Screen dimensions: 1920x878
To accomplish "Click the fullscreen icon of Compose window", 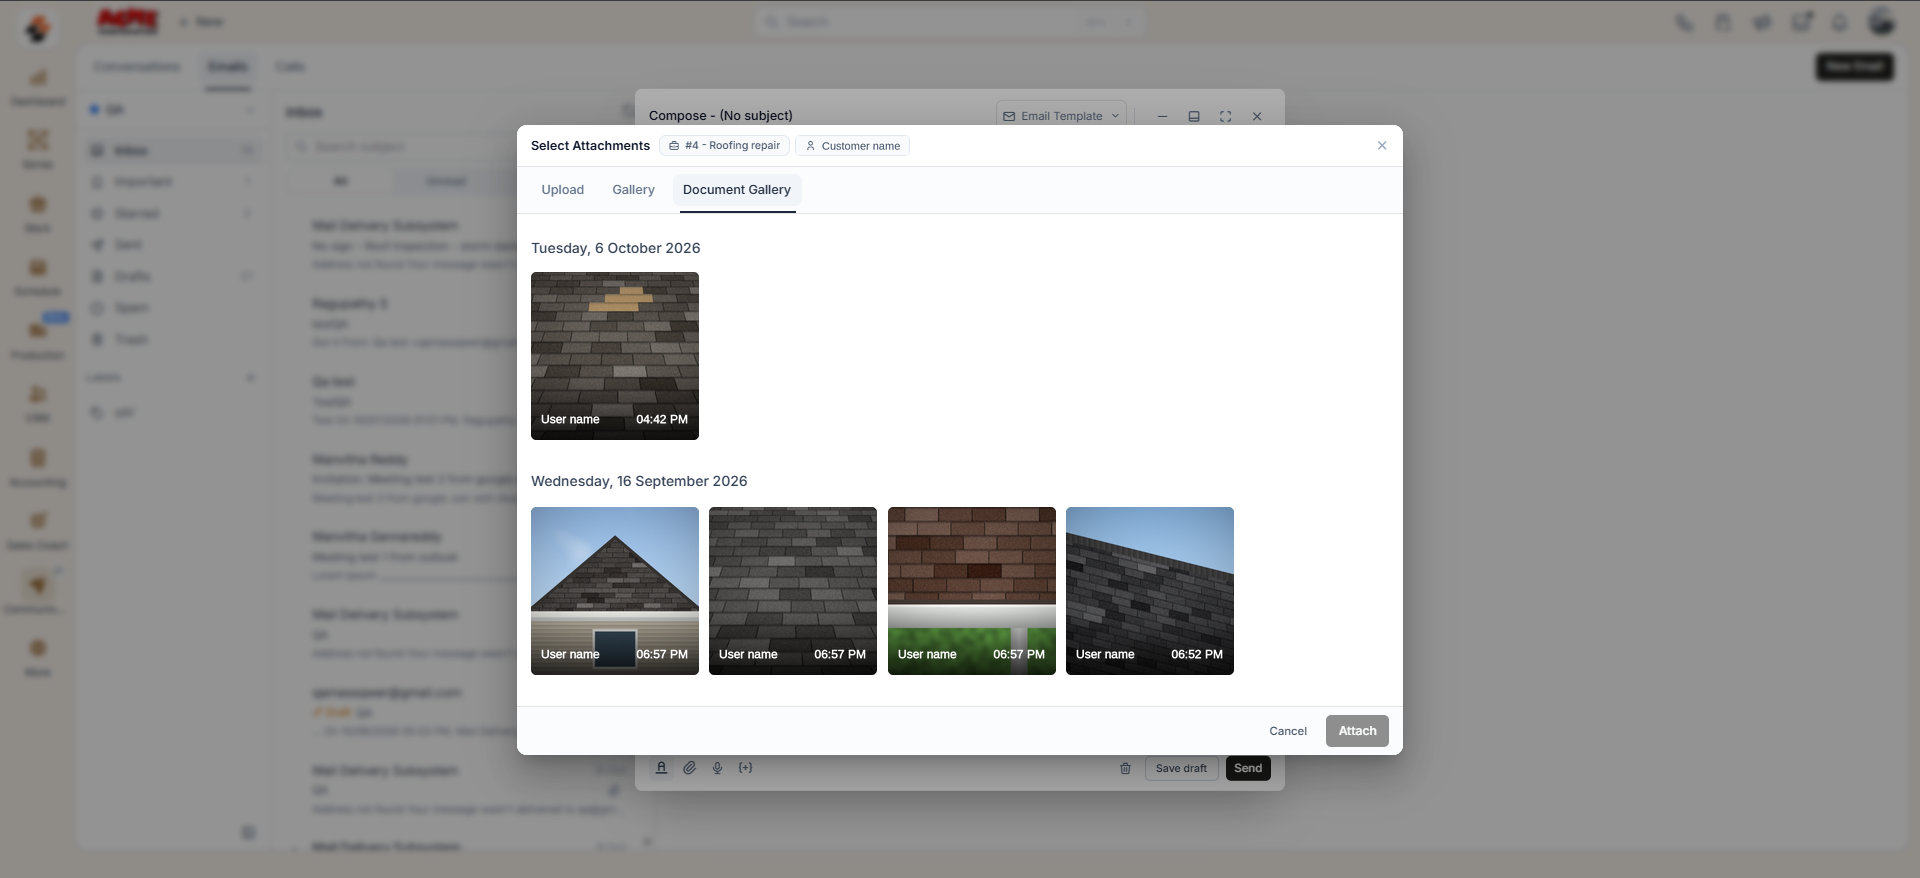I will (1225, 116).
